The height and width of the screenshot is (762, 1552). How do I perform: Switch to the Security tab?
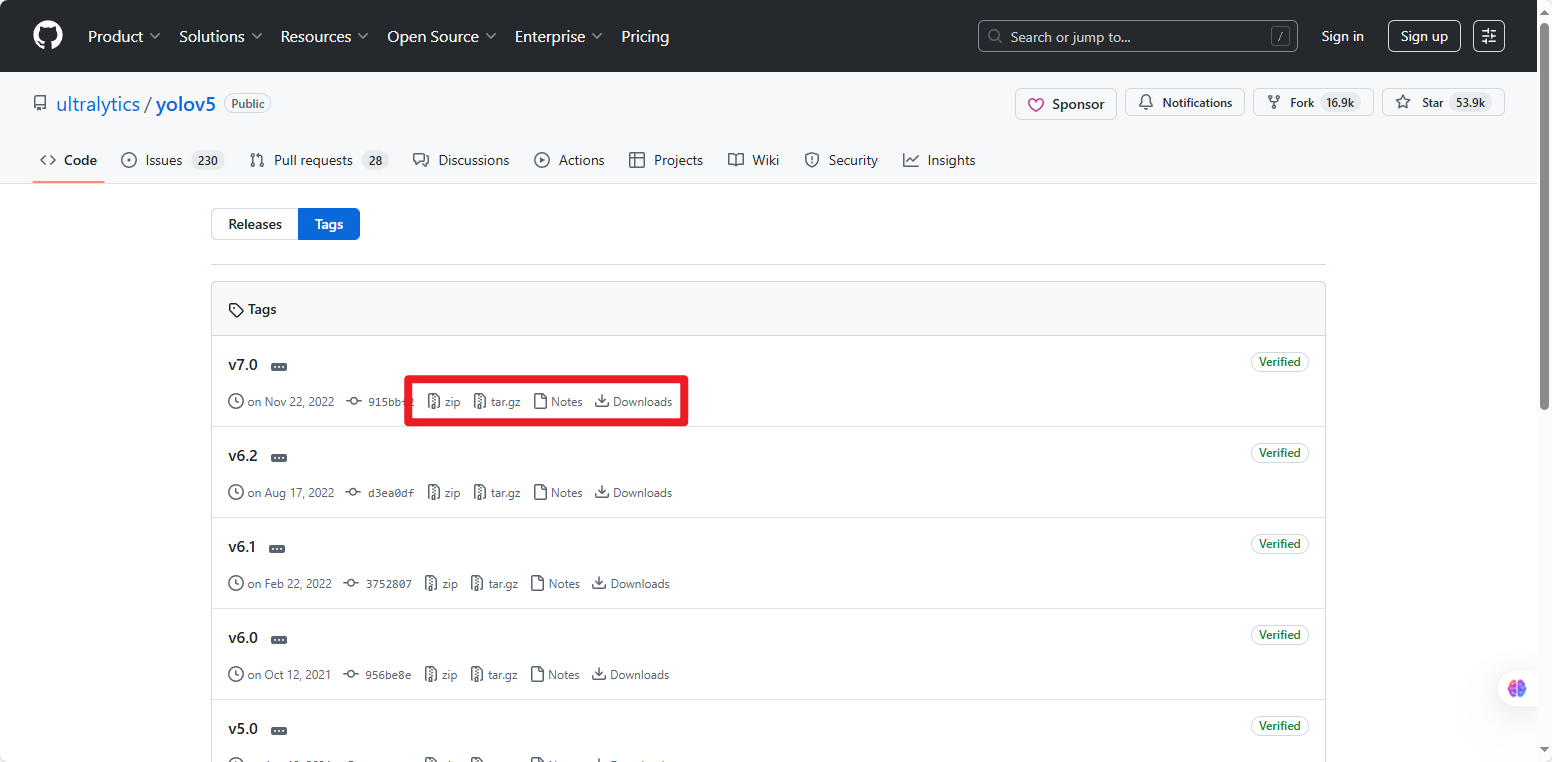pyautogui.click(x=841, y=160)
